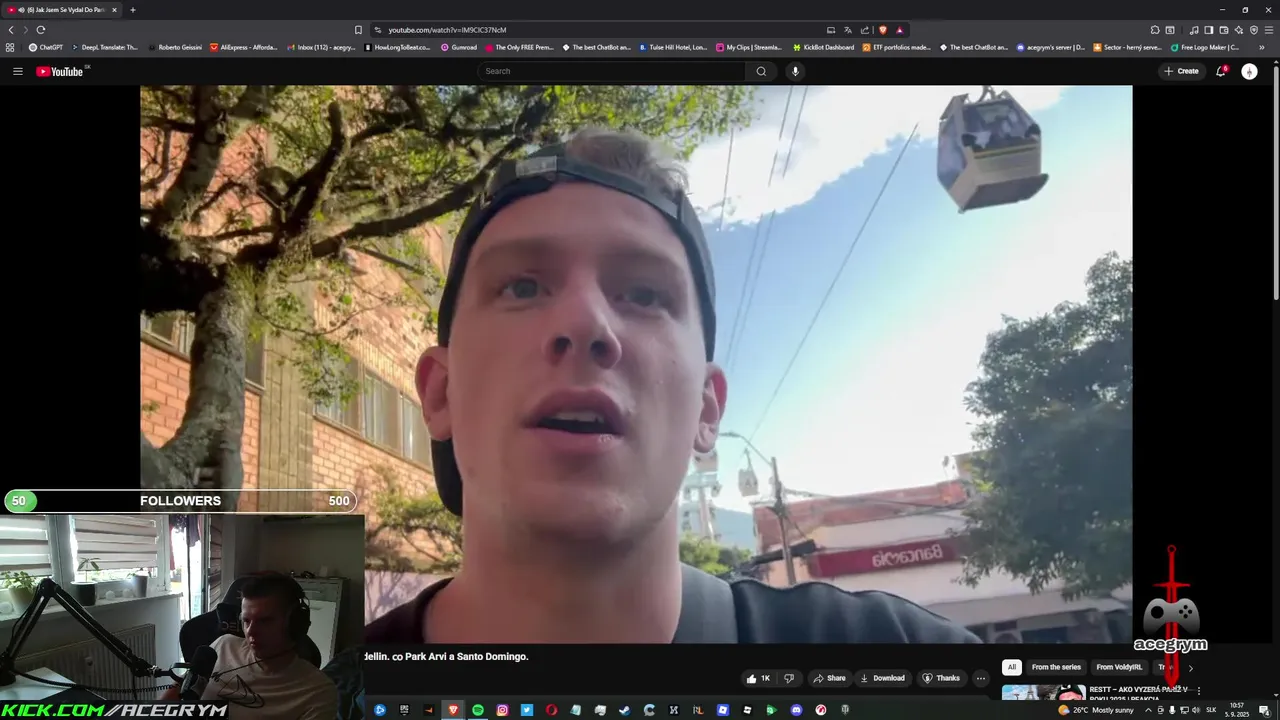
Task: Click the Create button
Action: [1181, 71]
